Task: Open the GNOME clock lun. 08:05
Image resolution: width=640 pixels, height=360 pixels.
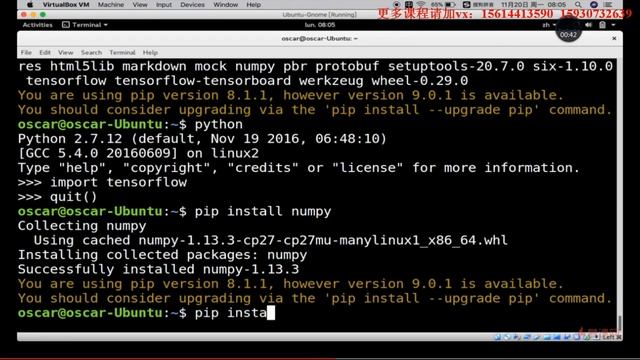Action: (320, 25)
